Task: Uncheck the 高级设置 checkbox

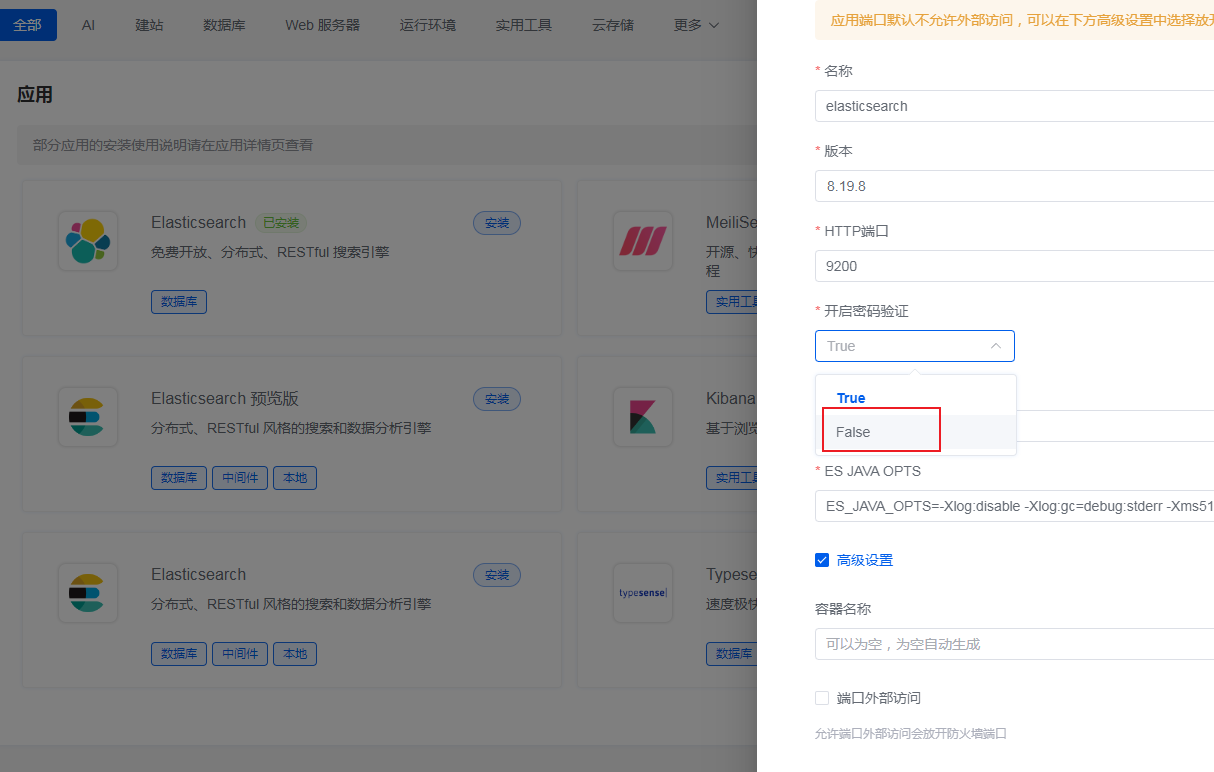Action: point(822,560)
